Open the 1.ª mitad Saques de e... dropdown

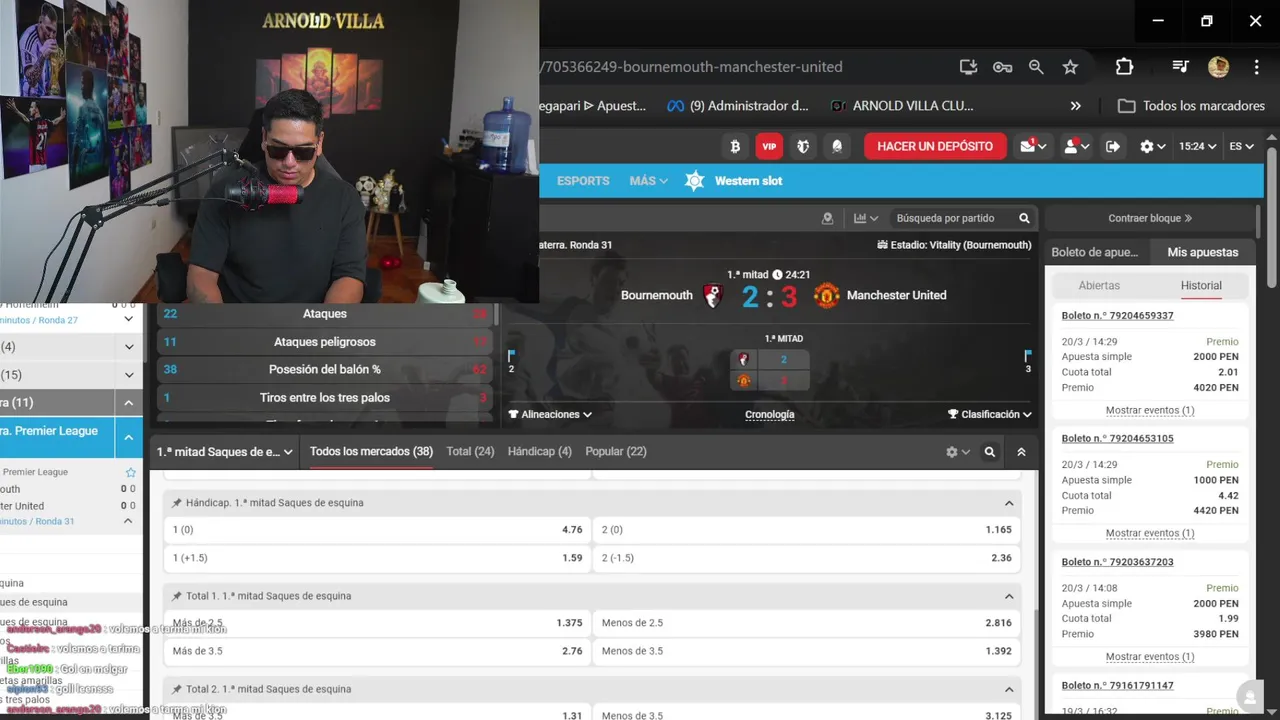[x=224, y=452]
